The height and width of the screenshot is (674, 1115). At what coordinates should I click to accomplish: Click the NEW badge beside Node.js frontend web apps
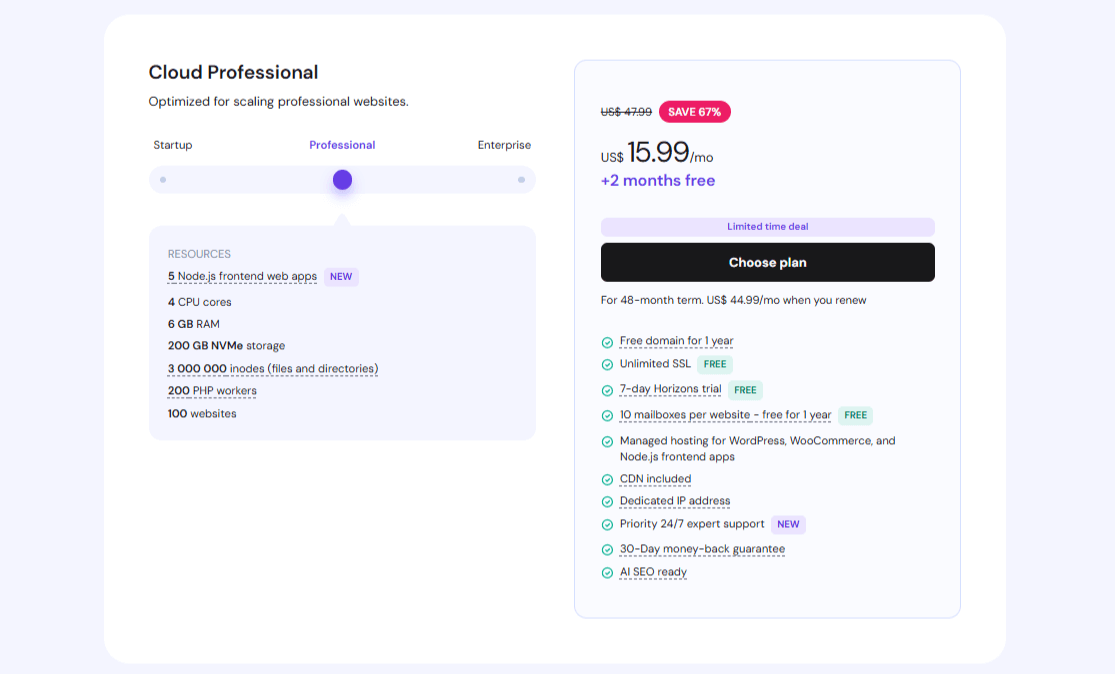point(341,276)
